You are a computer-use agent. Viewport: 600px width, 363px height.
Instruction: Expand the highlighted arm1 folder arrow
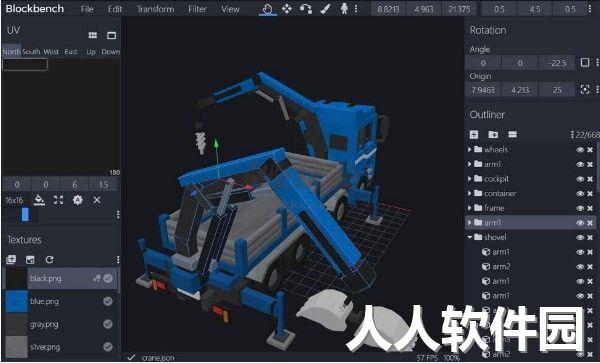pyautogui.click(x=470, y=222)
